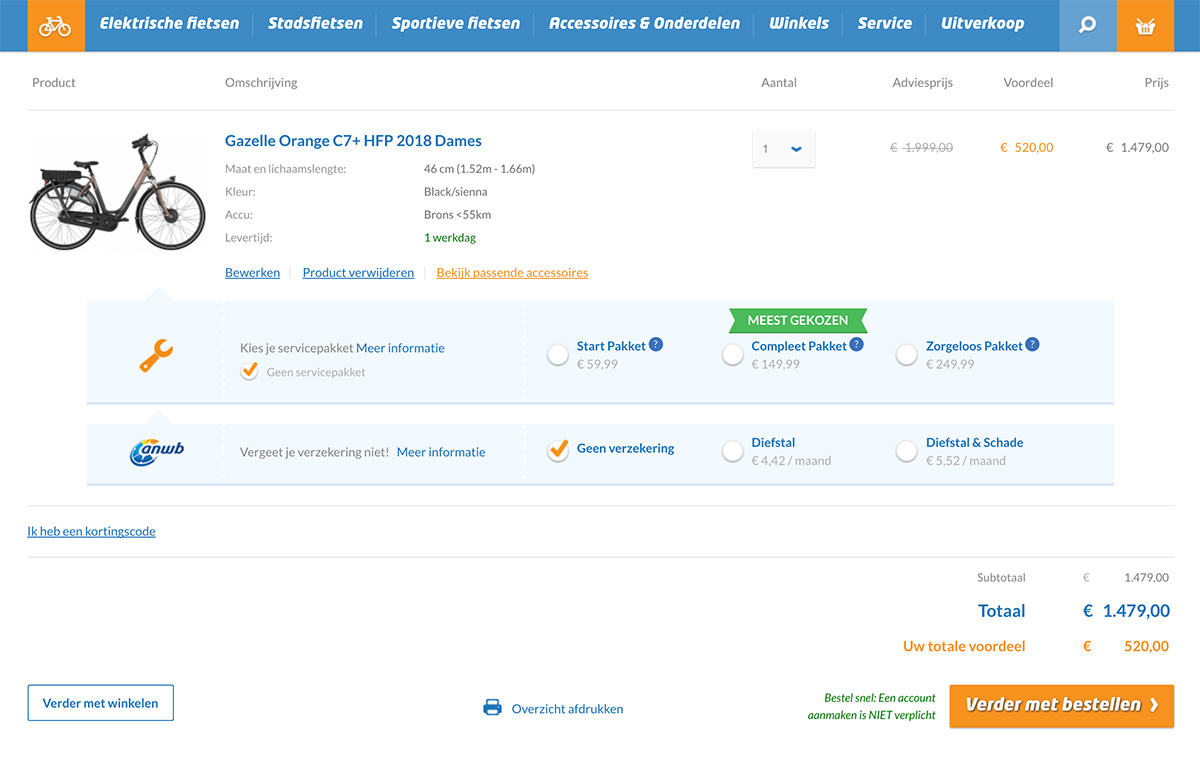Click the Compleet Pakket label
The image size is (1200, 762).
[x=799, y=346]
